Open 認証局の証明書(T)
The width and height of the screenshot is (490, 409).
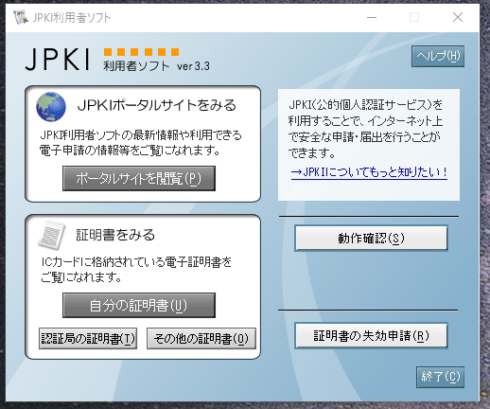[x=88, y=339]
